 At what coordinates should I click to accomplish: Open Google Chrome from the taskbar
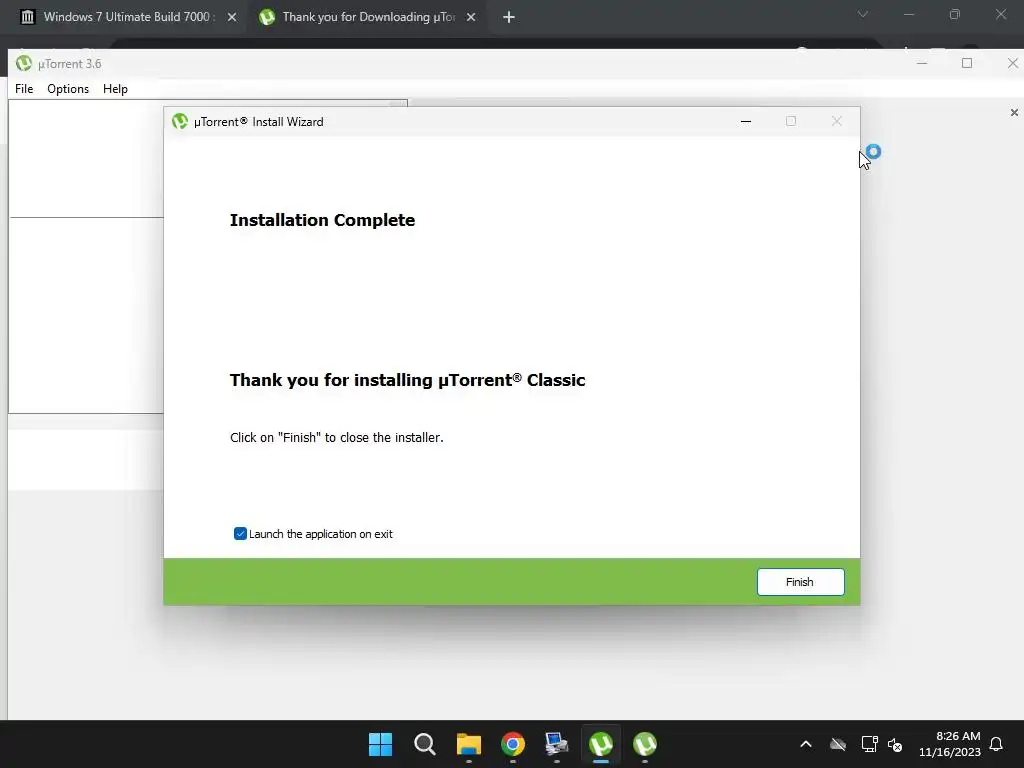click(x=513, y=744)
